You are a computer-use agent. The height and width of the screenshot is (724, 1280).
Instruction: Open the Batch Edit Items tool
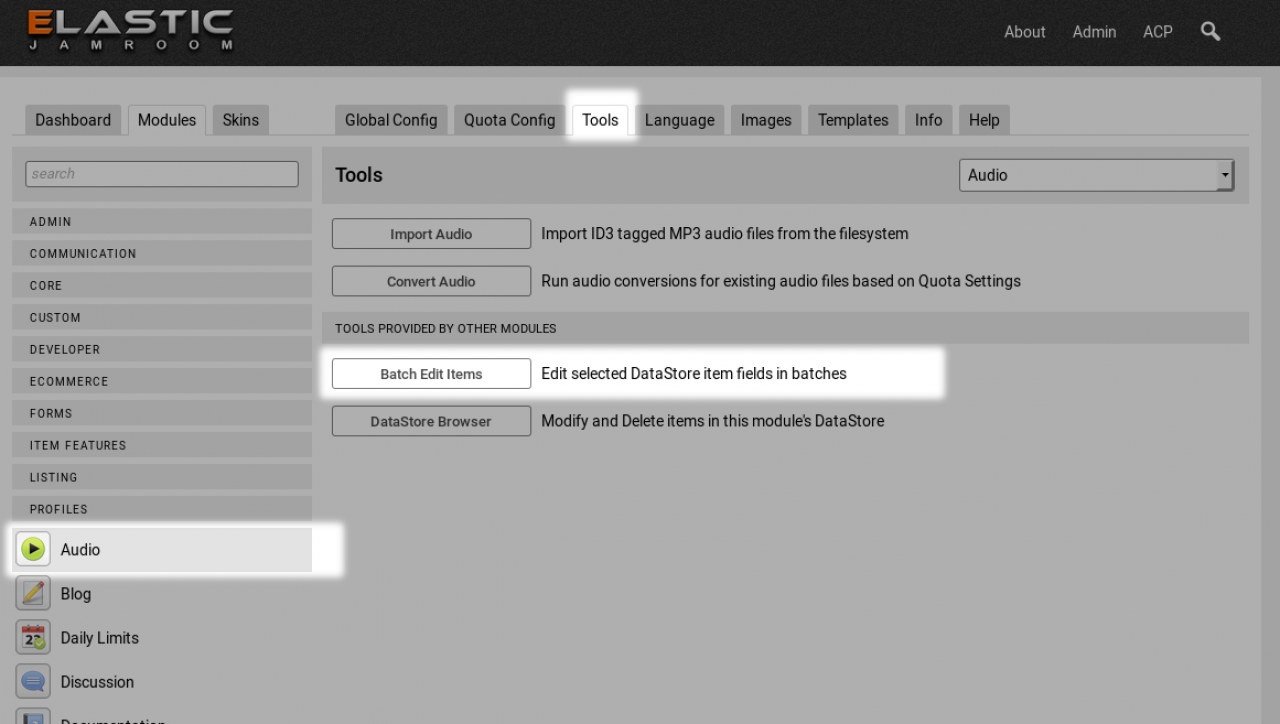(431, 374)
